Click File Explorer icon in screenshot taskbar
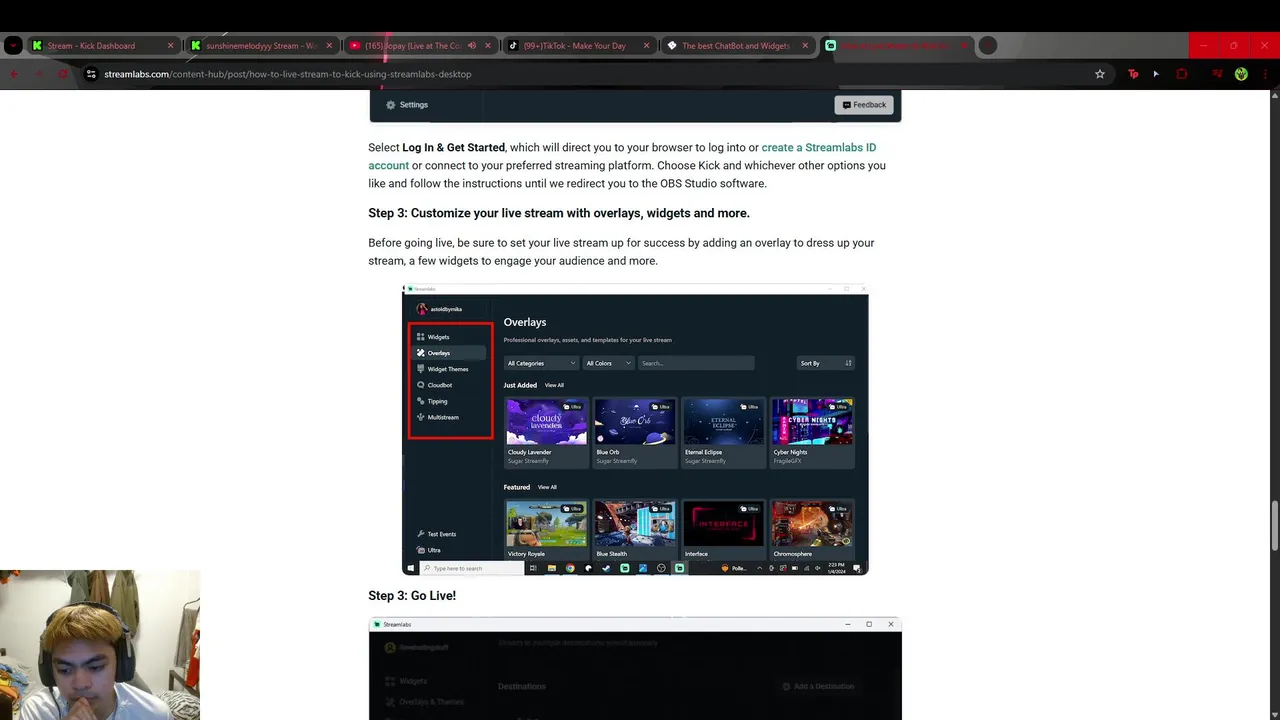This screenshot has width=1280, height=720. 551,568
